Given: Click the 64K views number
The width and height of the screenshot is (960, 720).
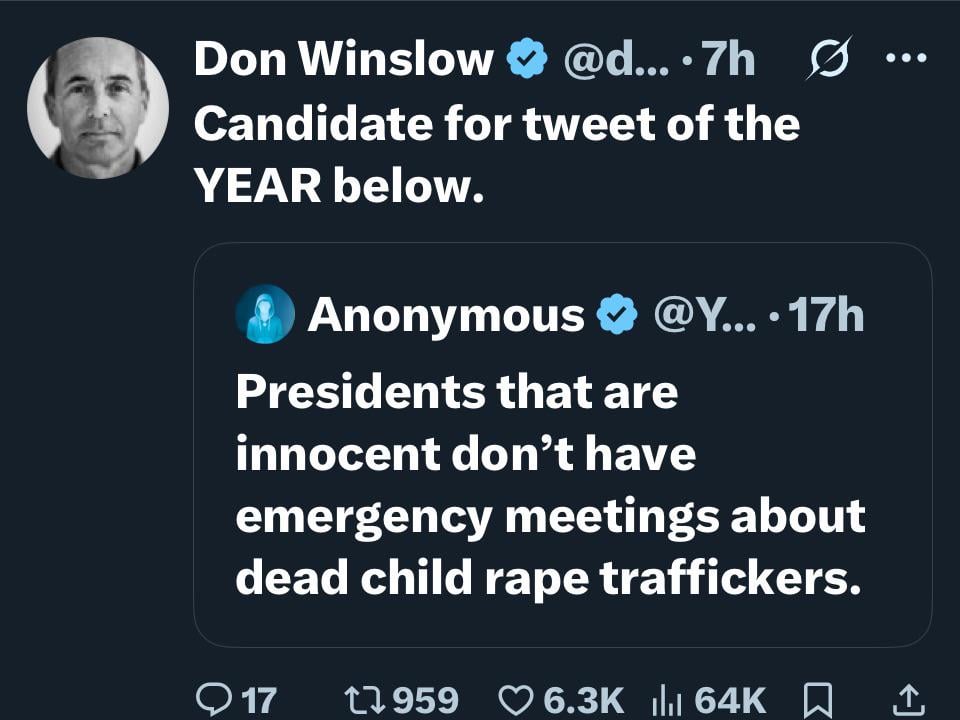Looking at the screenshot, I should (731, 699).
